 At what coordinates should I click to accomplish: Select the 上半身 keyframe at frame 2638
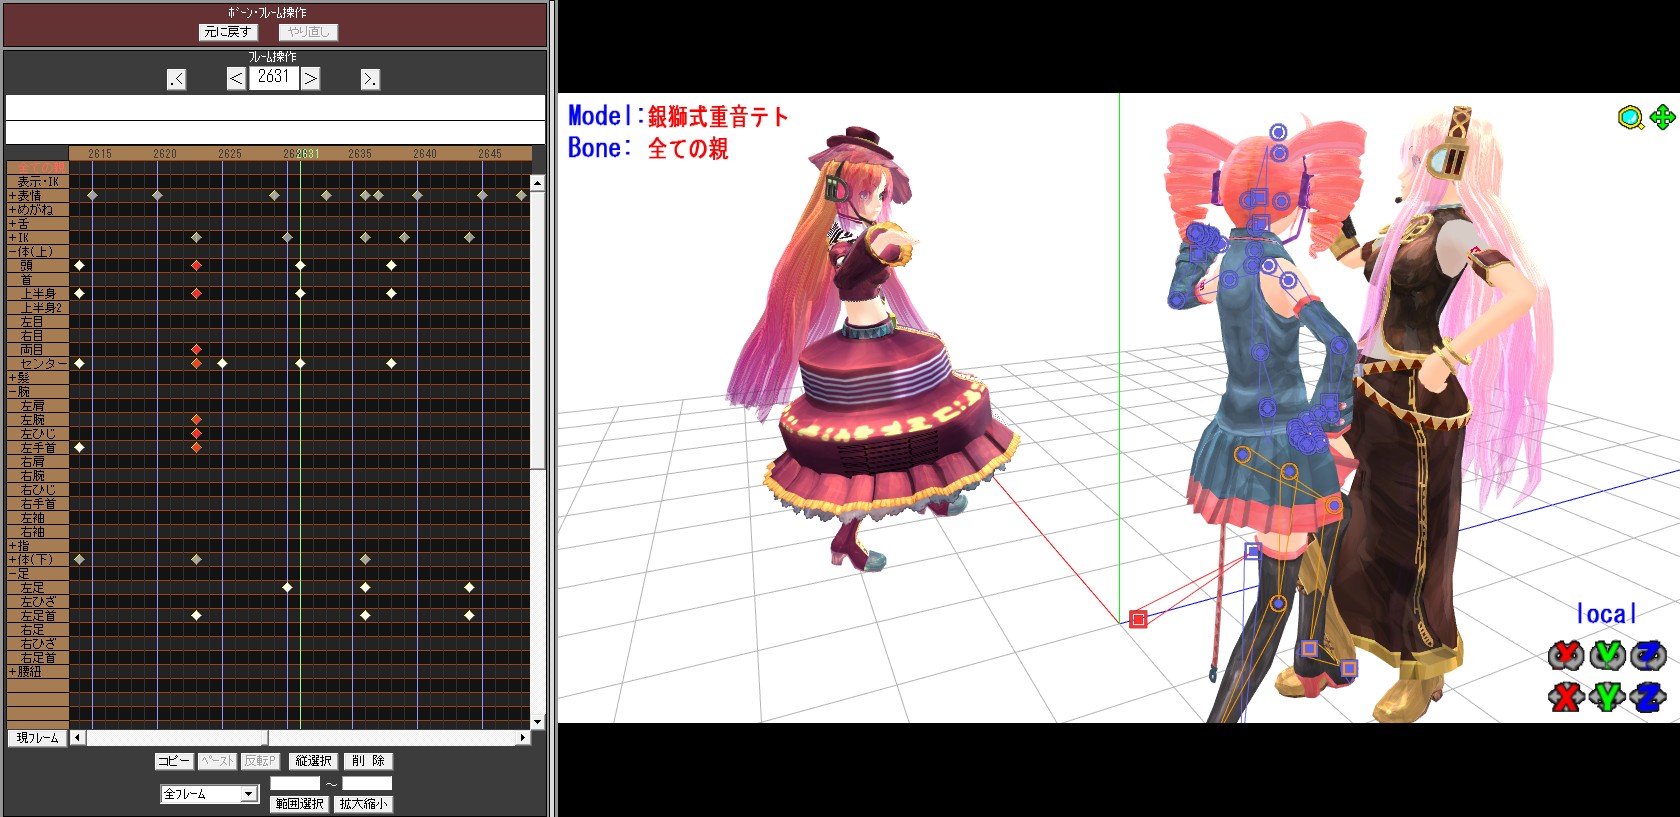(x=391, y=294)
